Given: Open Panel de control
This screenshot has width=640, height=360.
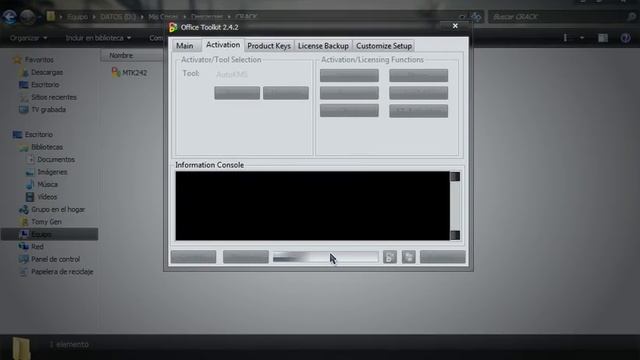Looking at the screenshot, I should 56,259.
